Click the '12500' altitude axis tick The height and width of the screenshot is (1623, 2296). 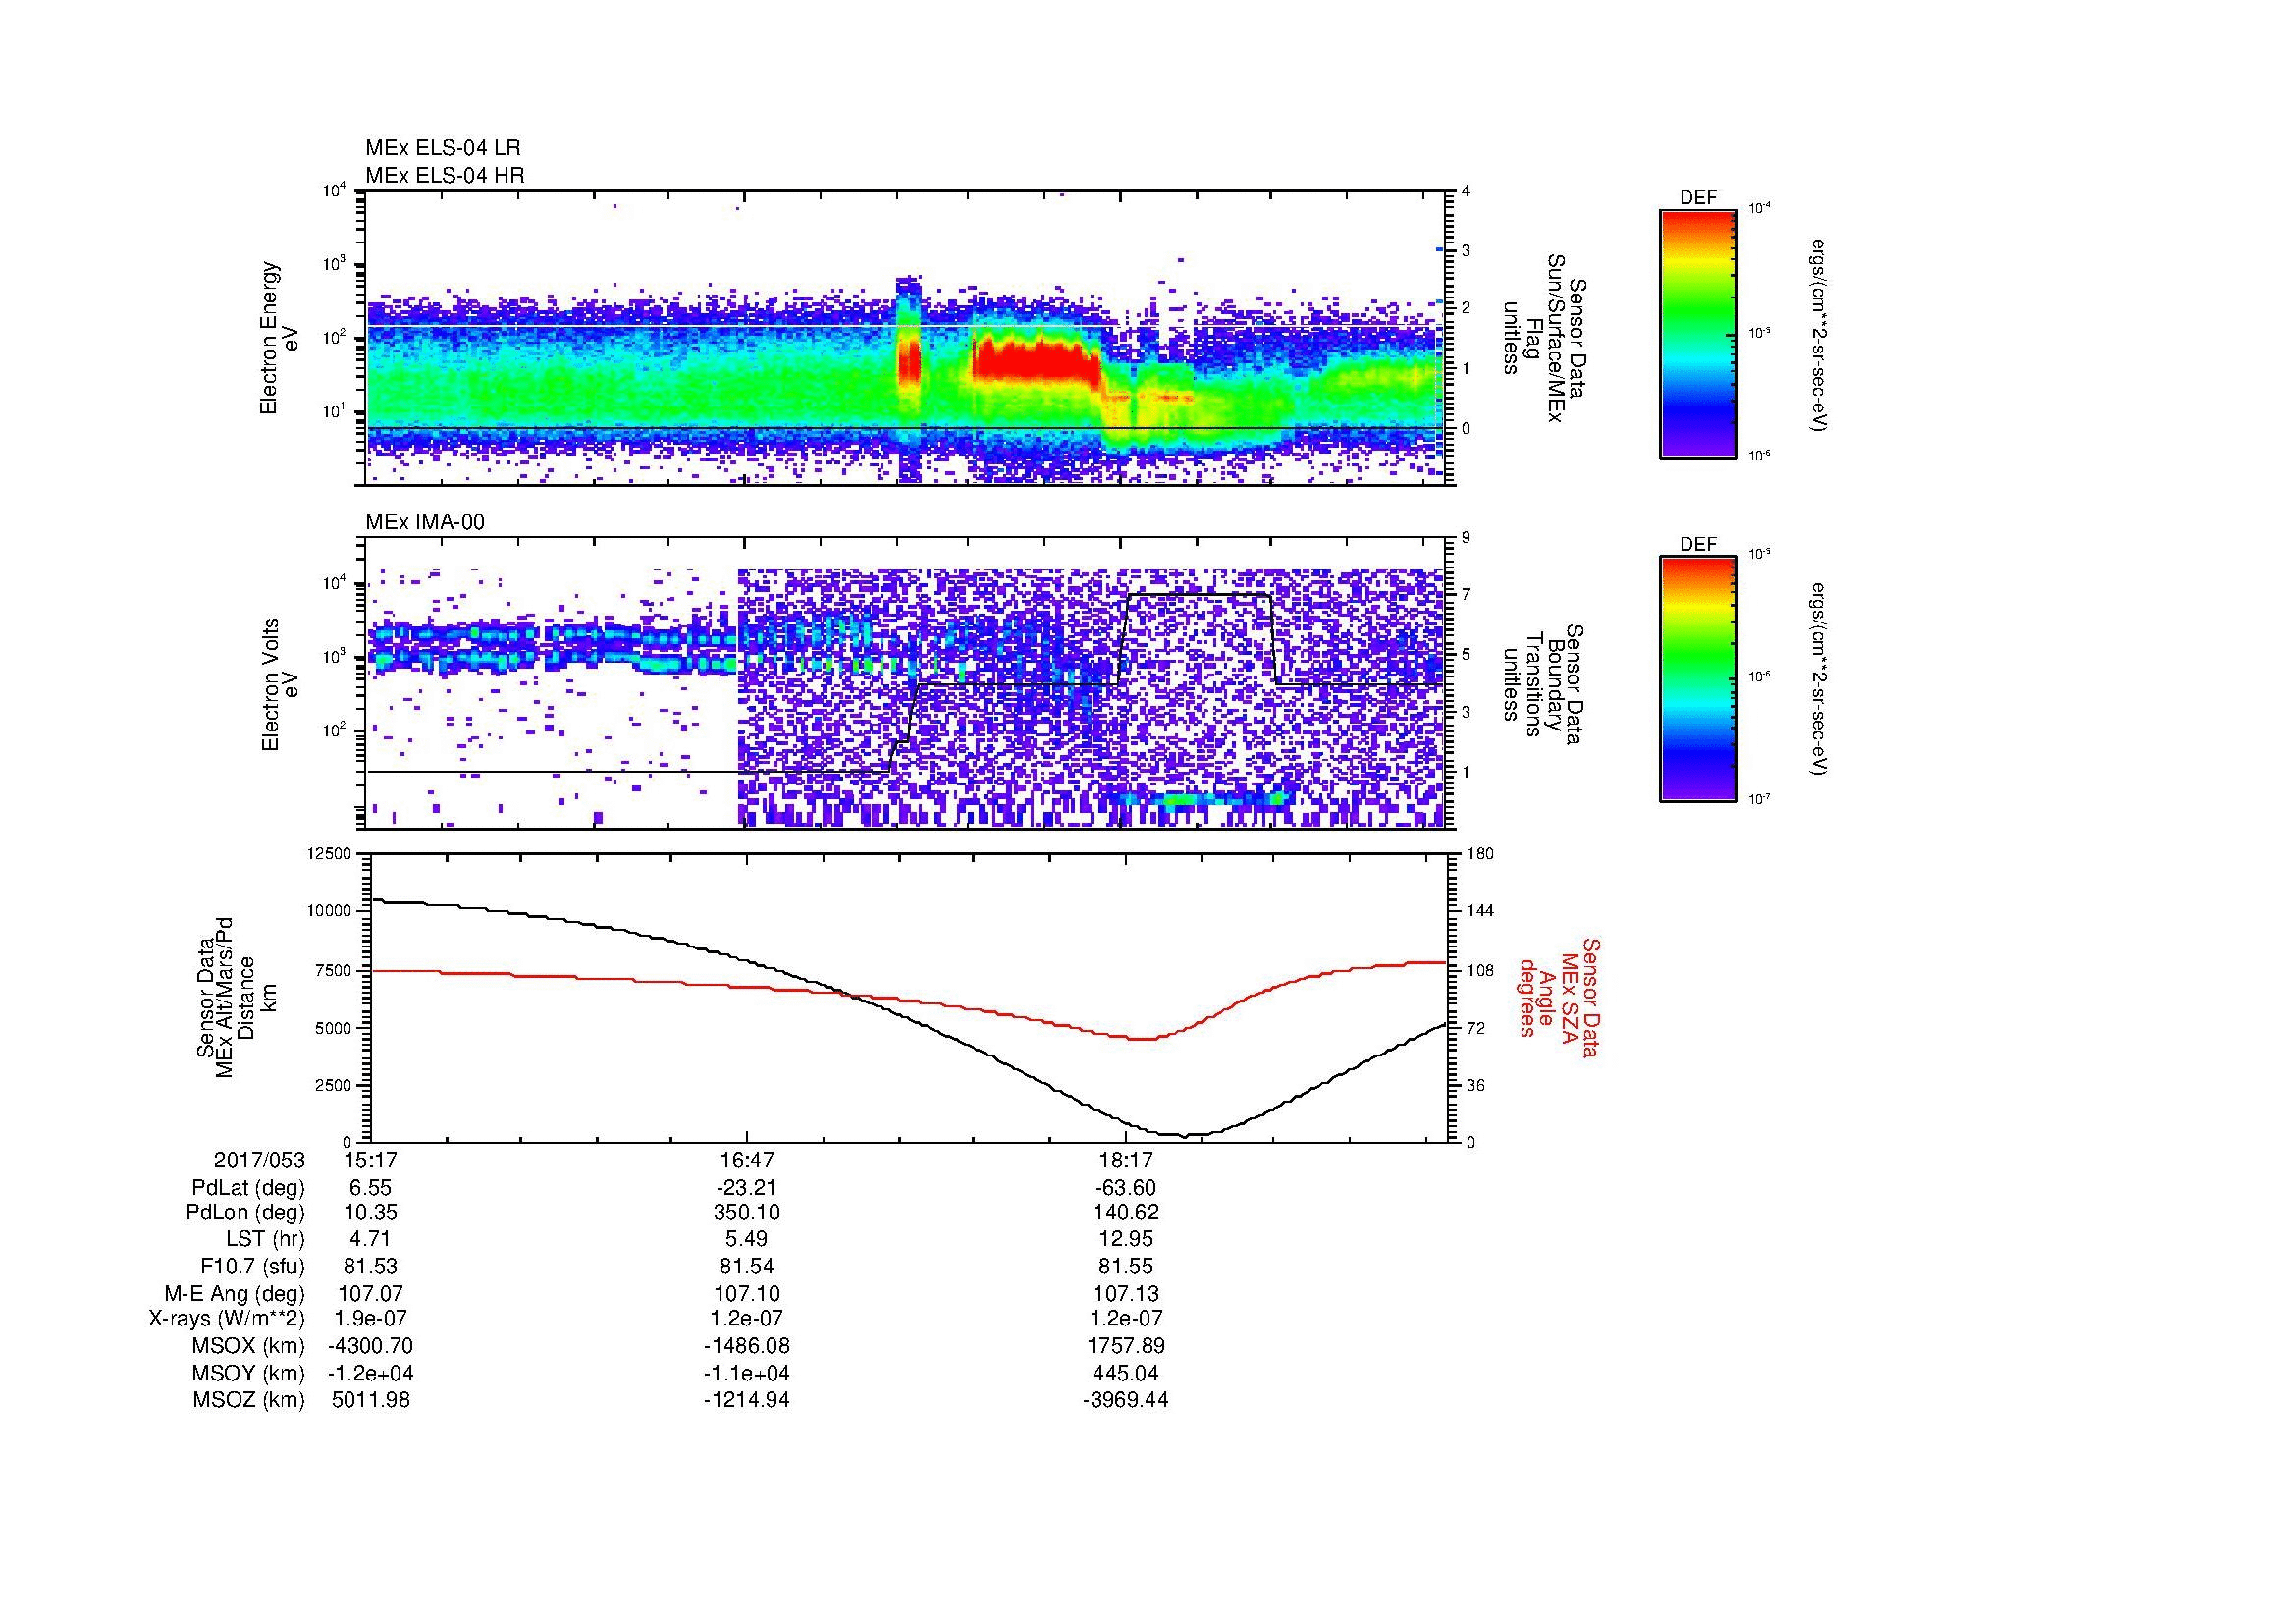coord(330,853)
